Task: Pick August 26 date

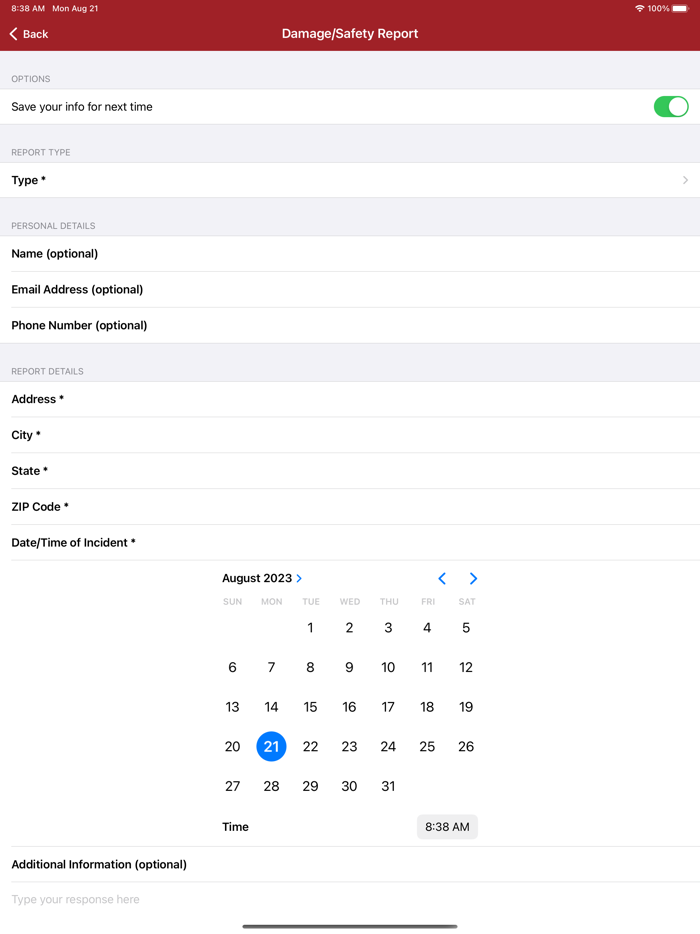Action: point(466,746)
